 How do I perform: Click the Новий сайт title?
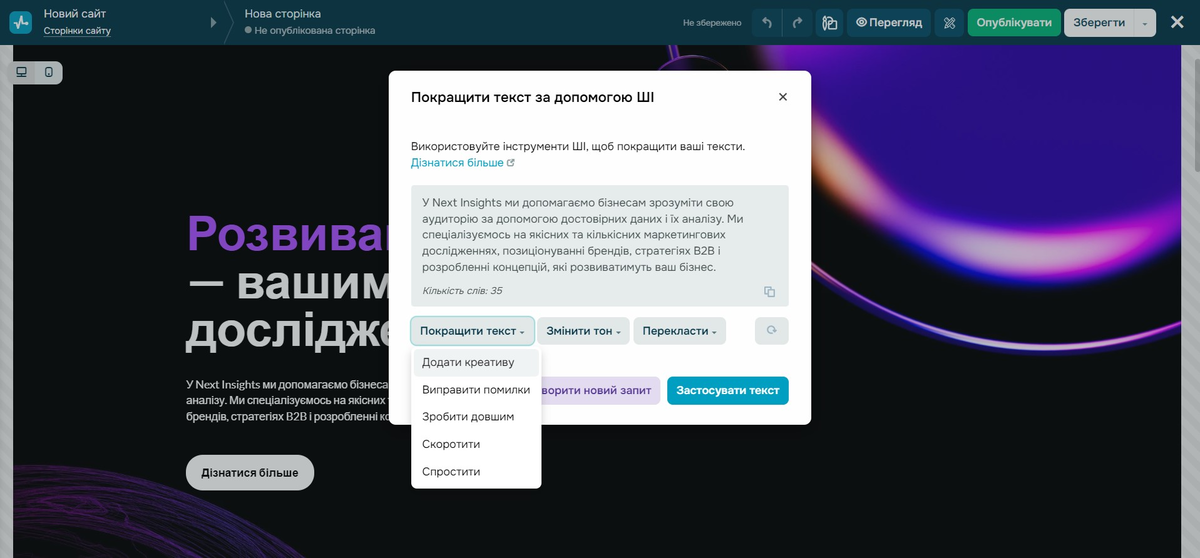click(75, 14)
